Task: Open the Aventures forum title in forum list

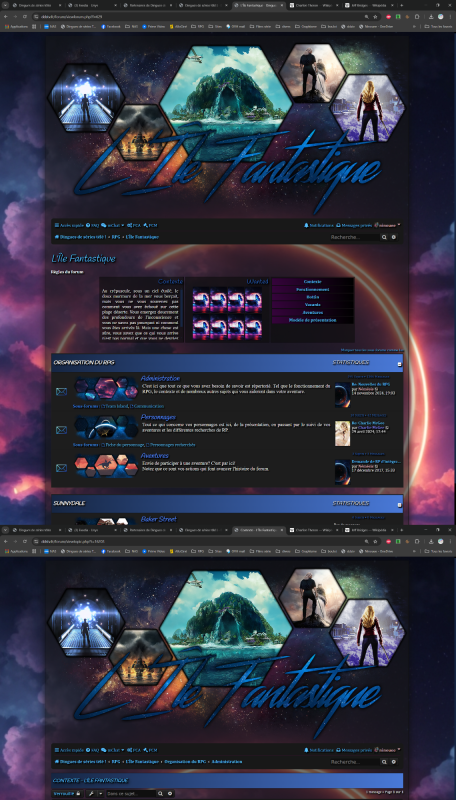Action: 155,455
